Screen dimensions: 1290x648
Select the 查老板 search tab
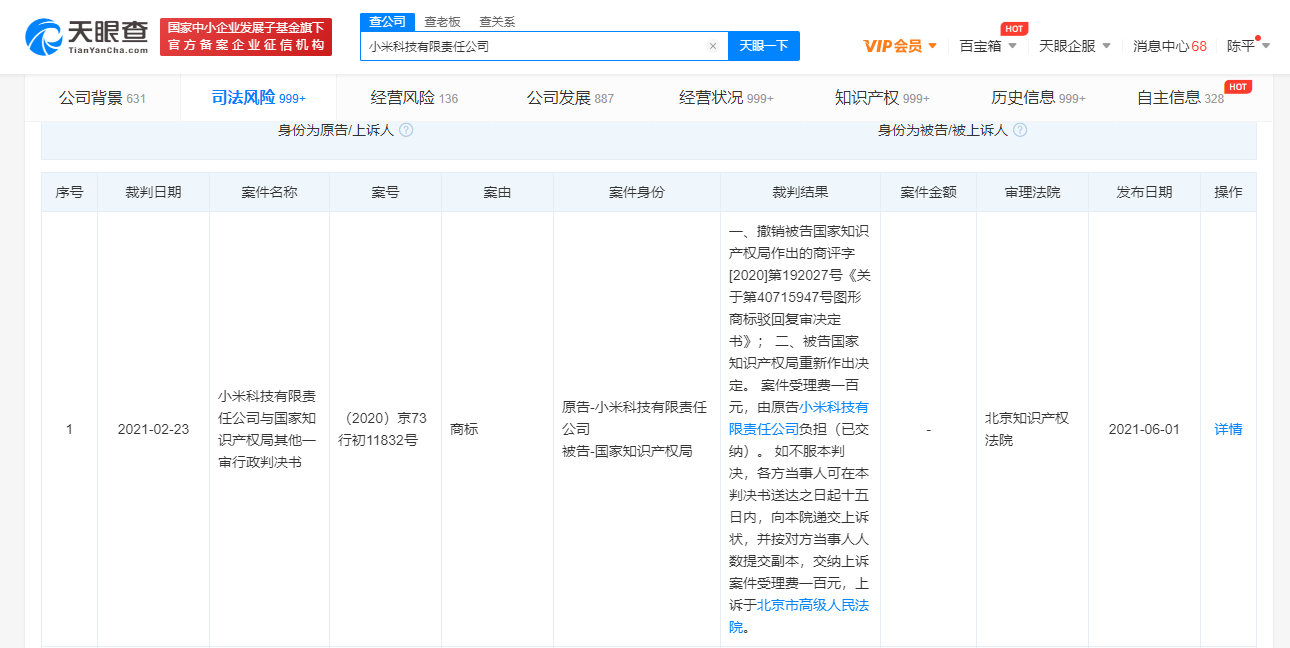click(x=441, y=22)
